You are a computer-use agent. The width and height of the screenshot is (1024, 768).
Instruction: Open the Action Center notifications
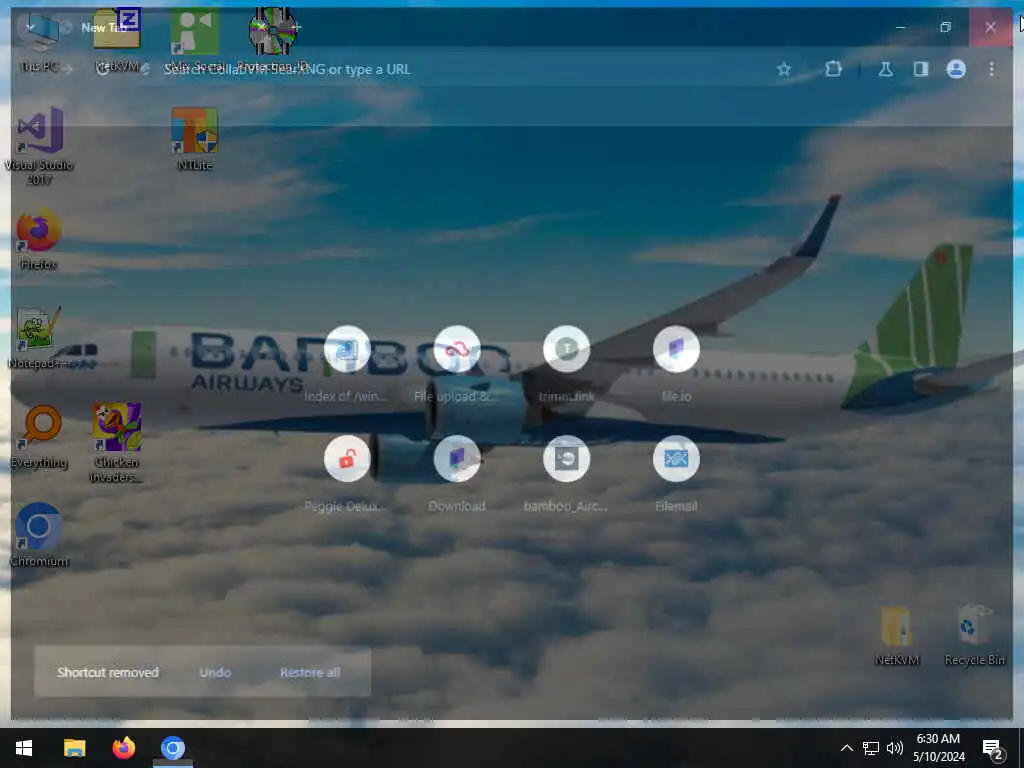pos(992,748)
